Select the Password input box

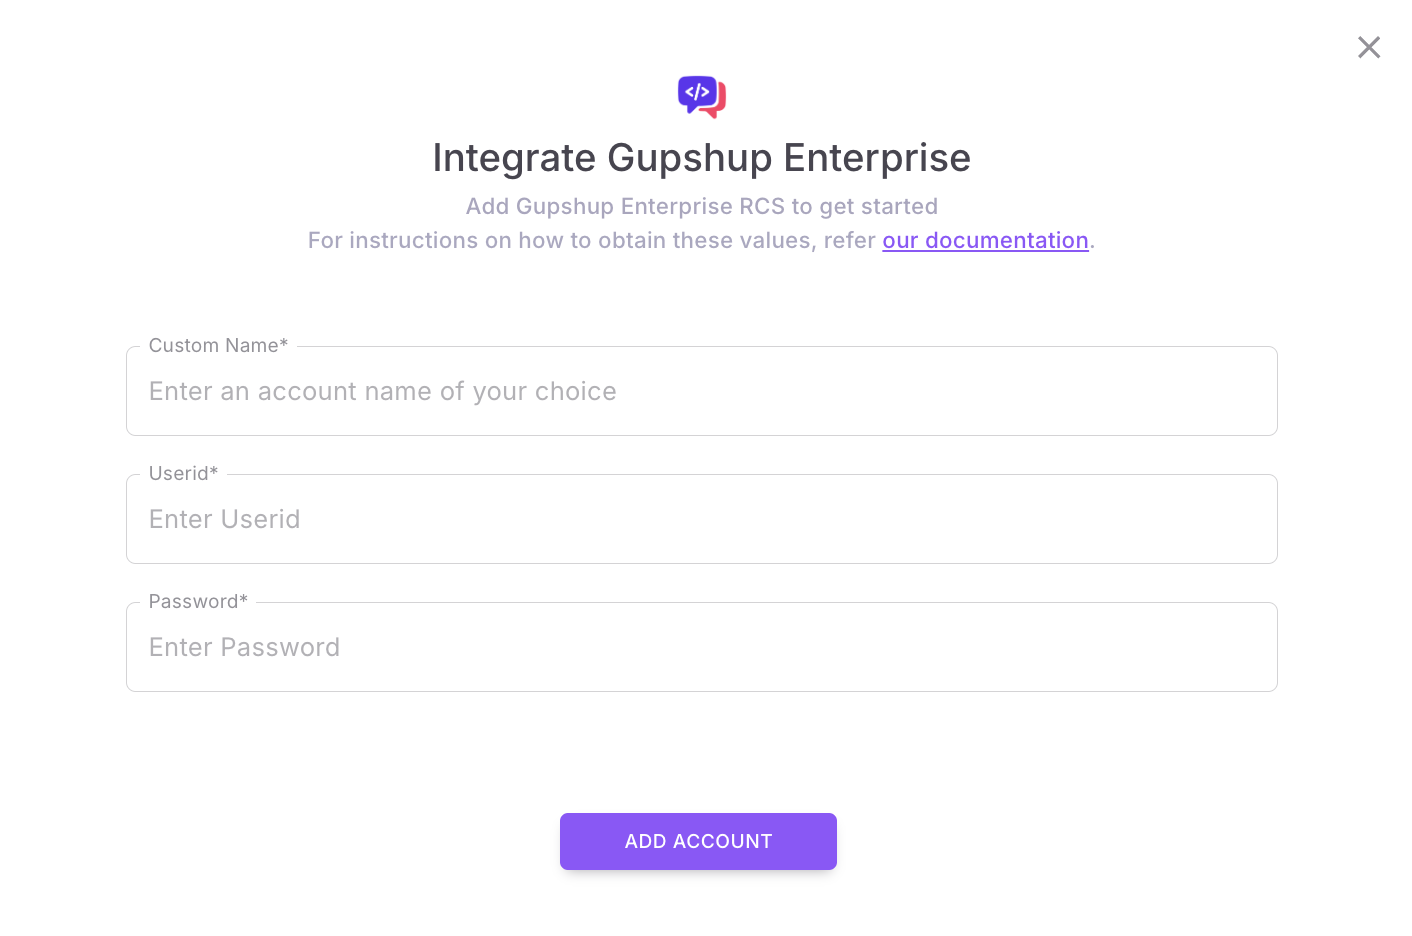(701, 647)
